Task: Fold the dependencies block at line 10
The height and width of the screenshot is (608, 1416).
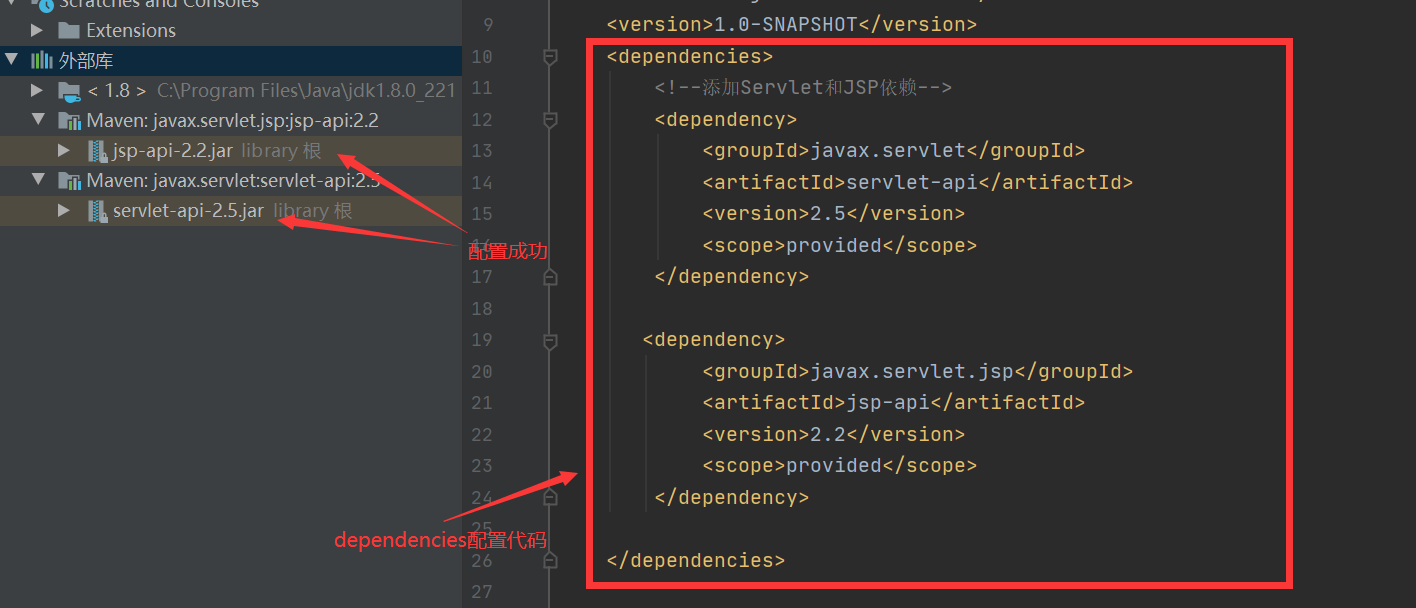Action: pyautogui.click(x=549, y=56)
